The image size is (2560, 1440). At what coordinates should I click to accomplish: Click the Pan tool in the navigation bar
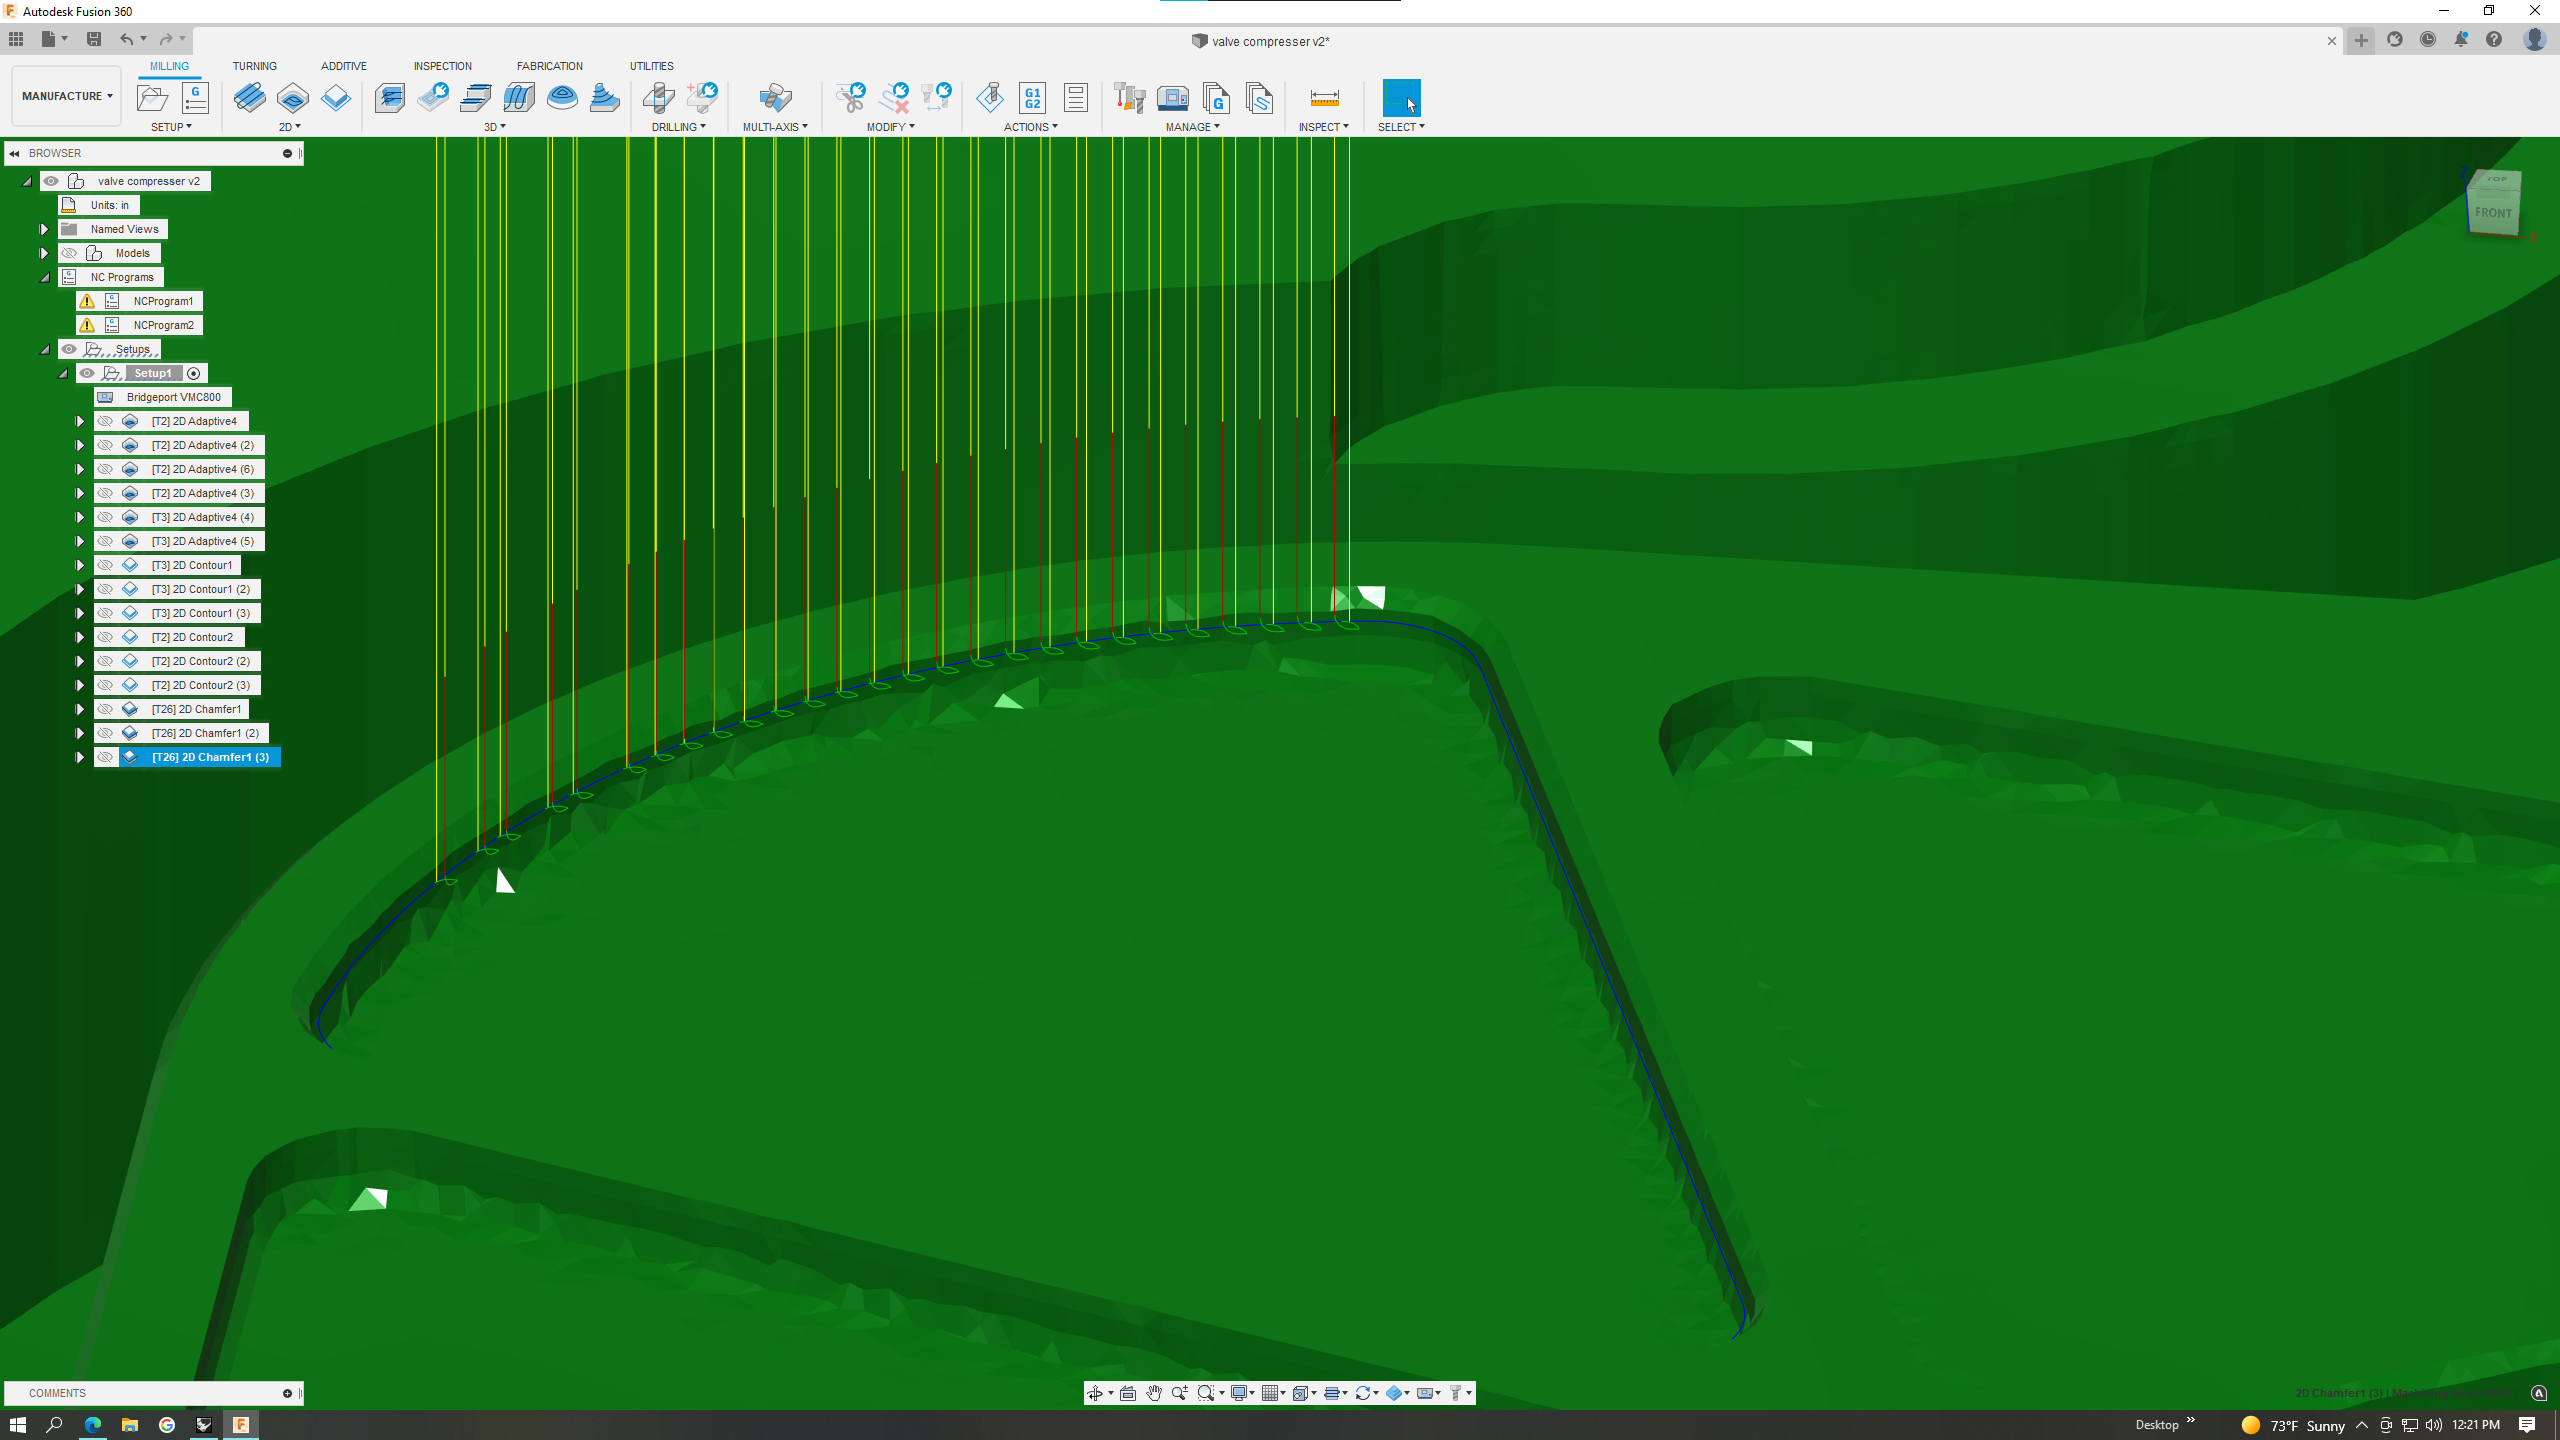(x=1155, y=1392)
